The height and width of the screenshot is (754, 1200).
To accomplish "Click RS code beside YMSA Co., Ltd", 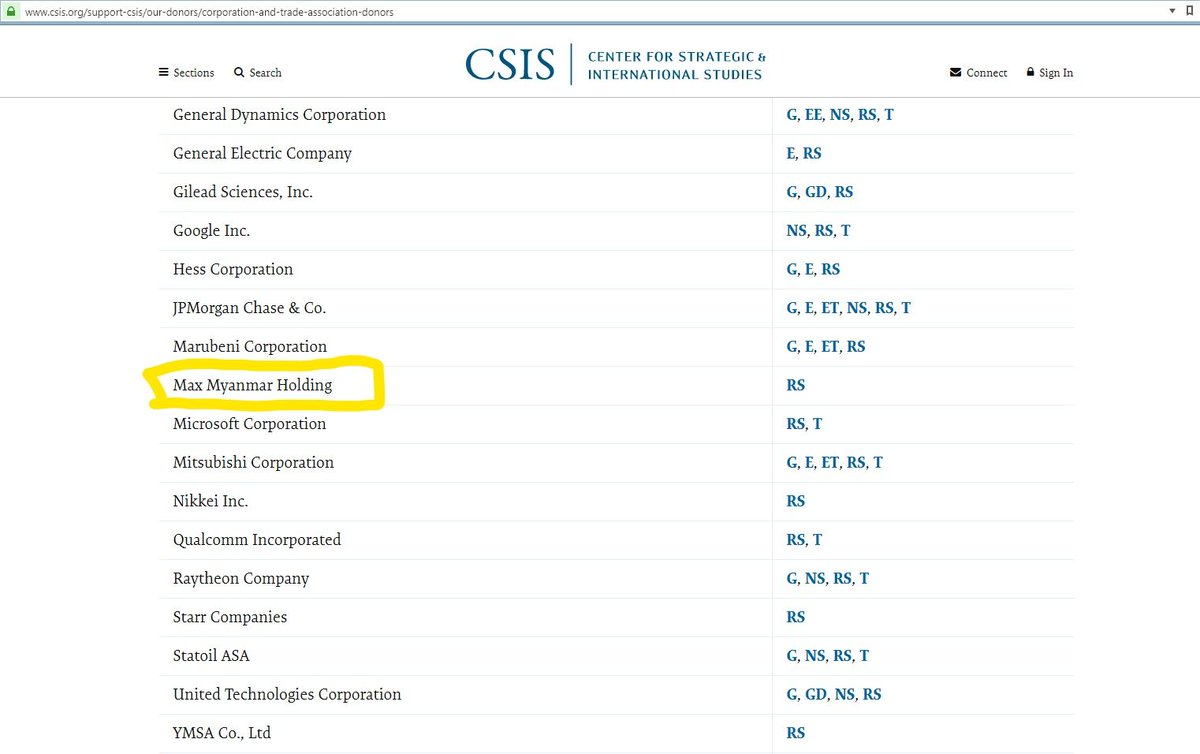I will click(x=796, y=733).
